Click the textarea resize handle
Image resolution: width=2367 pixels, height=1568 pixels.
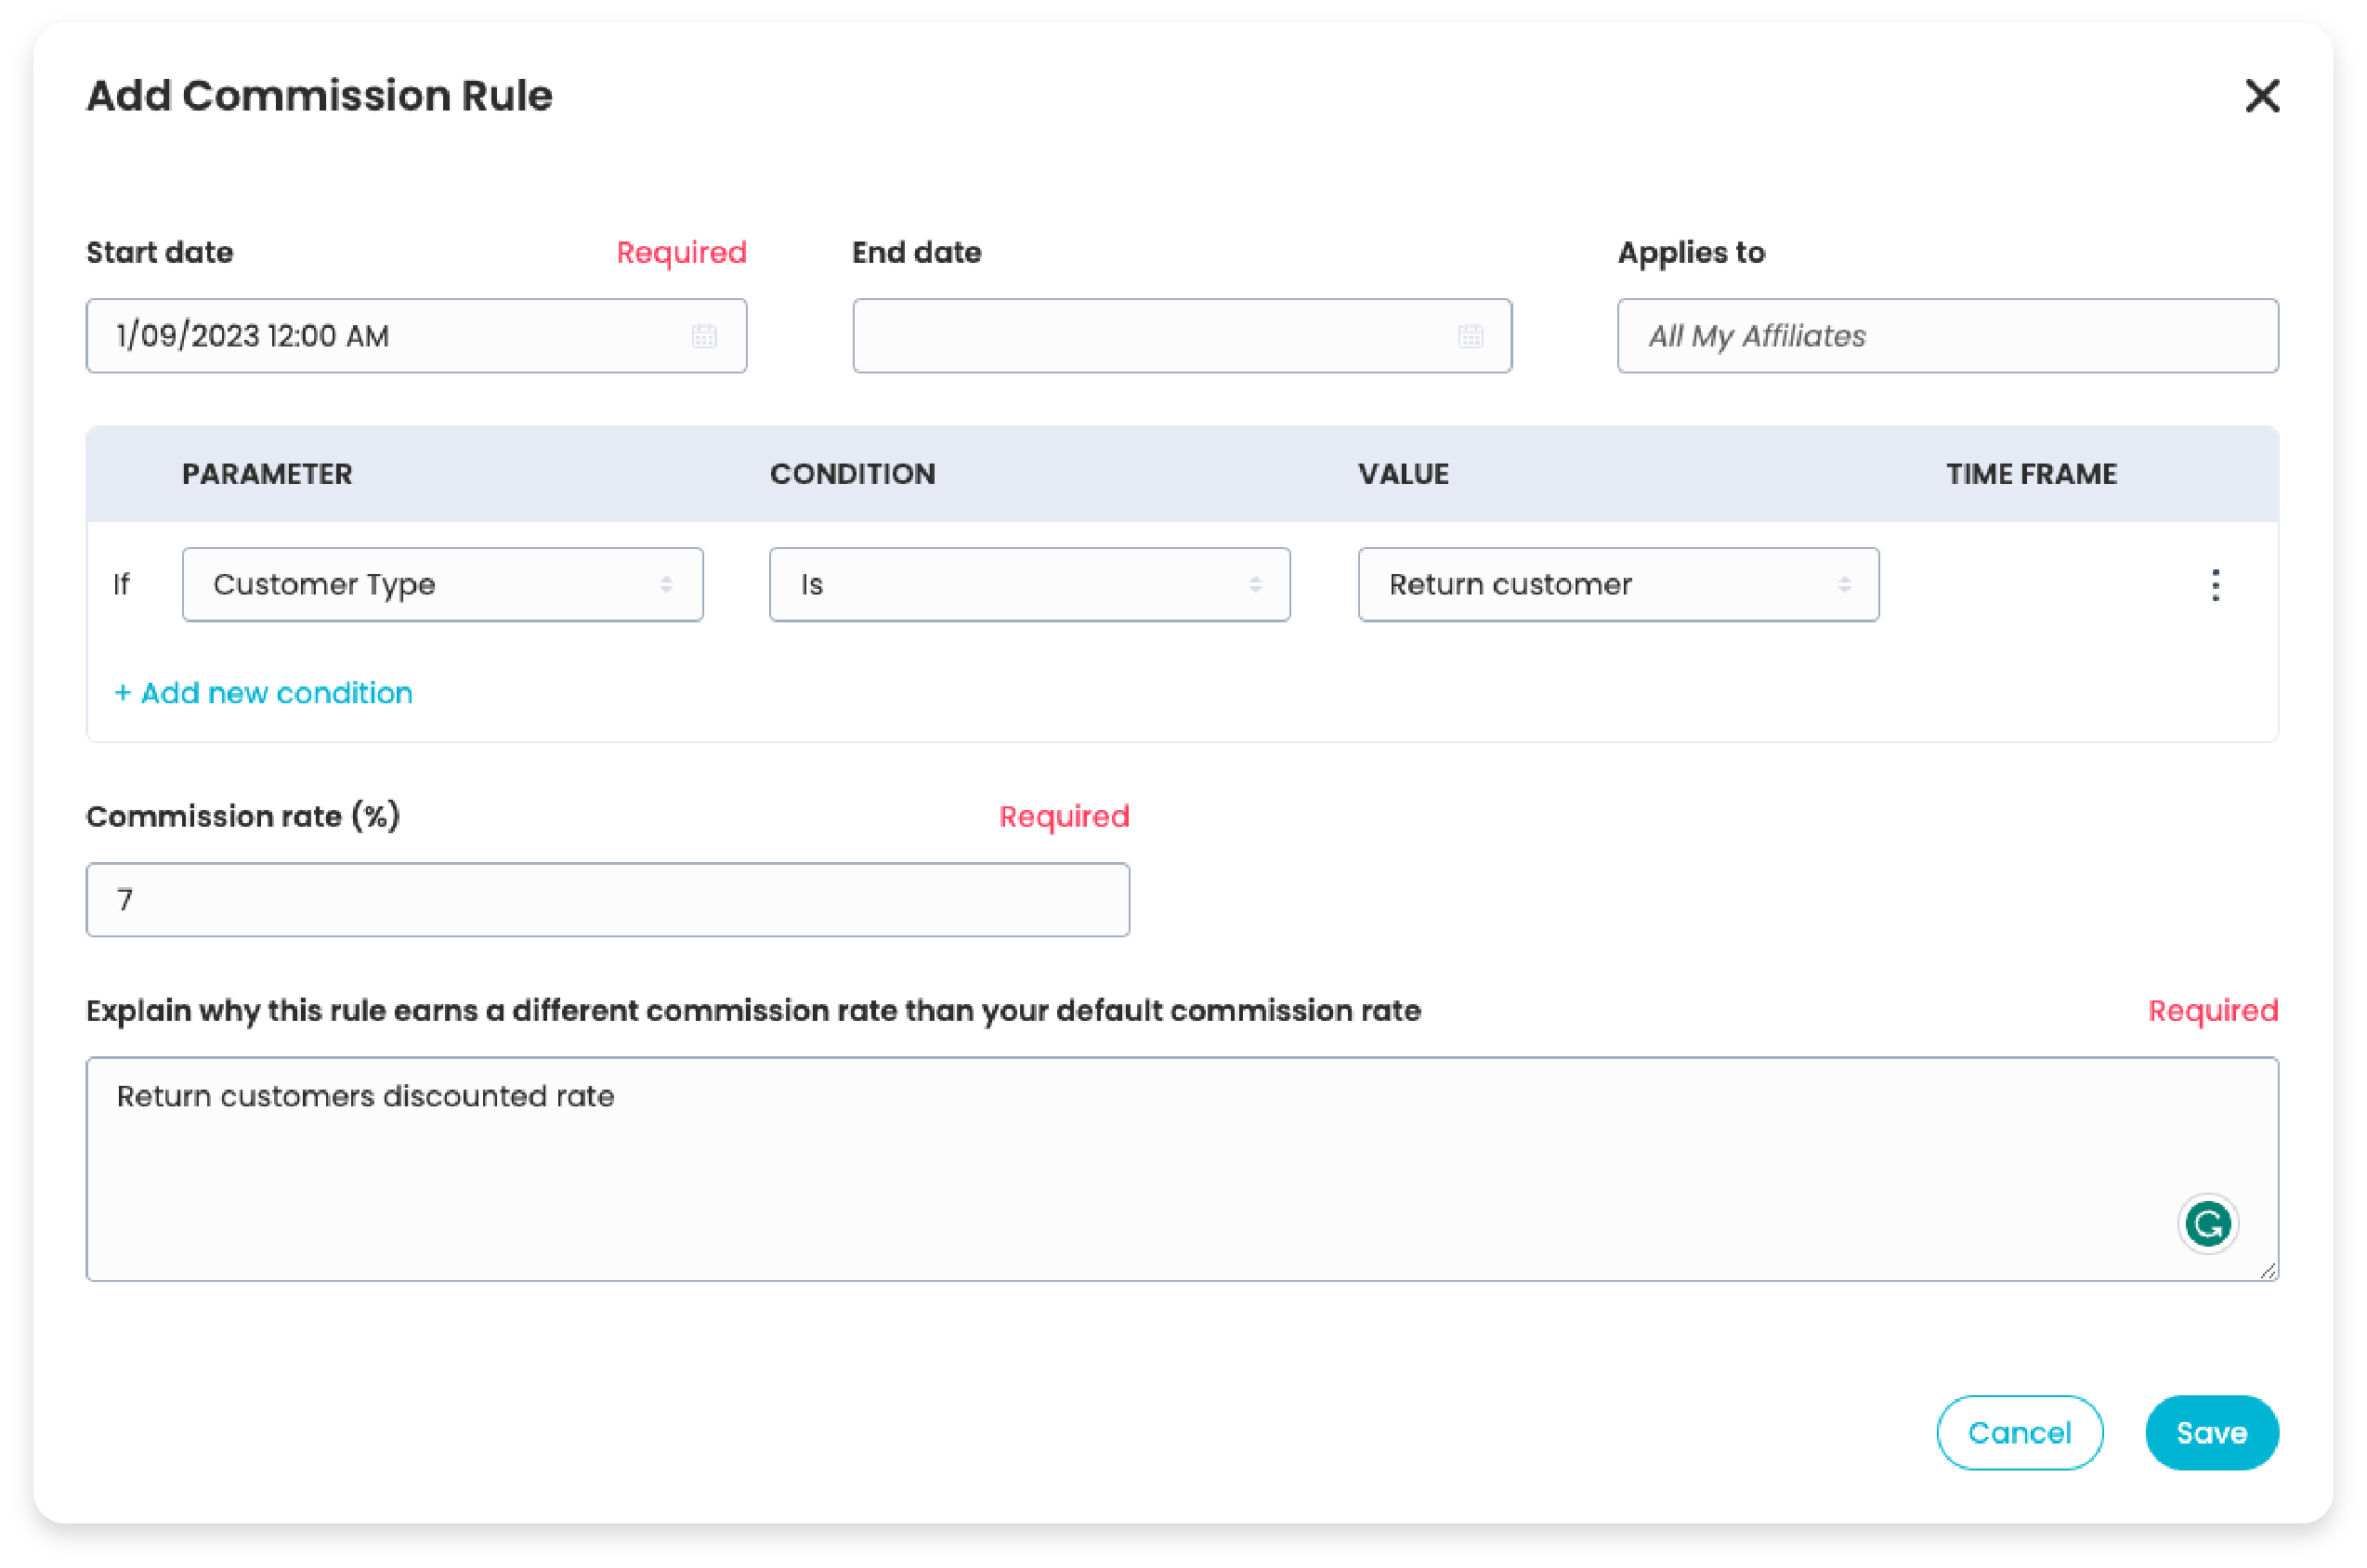coord(2266,1272)
